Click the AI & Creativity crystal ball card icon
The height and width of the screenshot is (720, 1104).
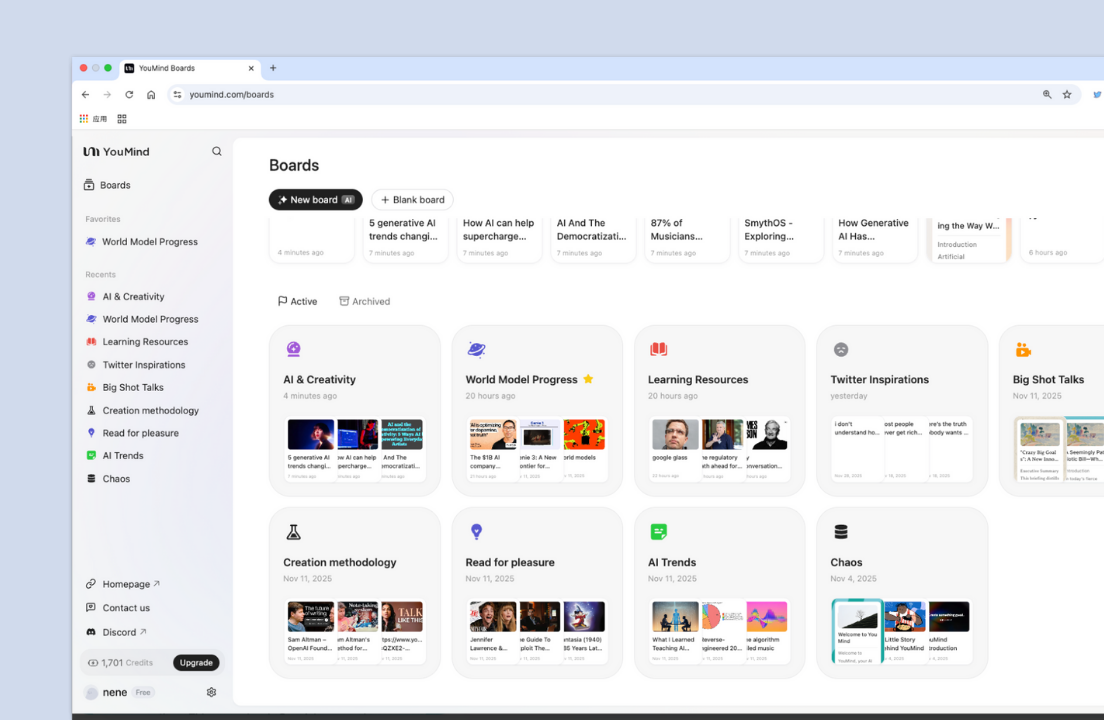[294, 349]
